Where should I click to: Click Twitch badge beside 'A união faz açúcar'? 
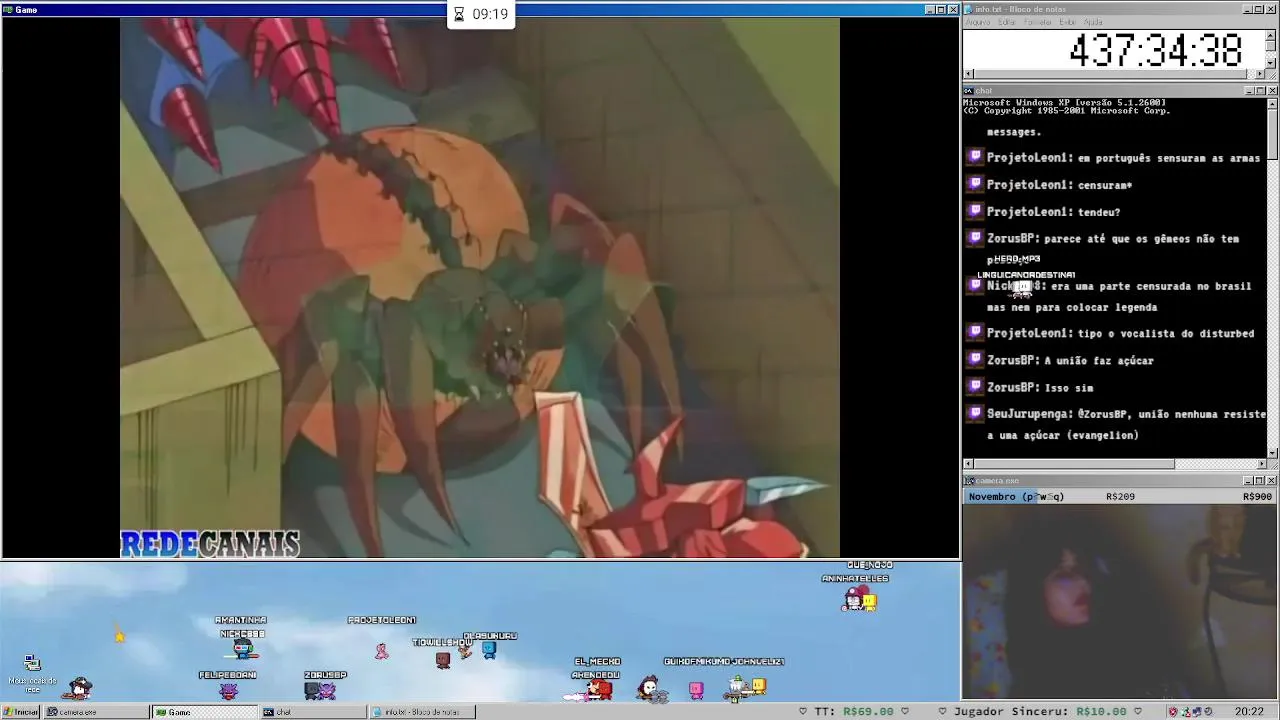(x=975, y=359)
